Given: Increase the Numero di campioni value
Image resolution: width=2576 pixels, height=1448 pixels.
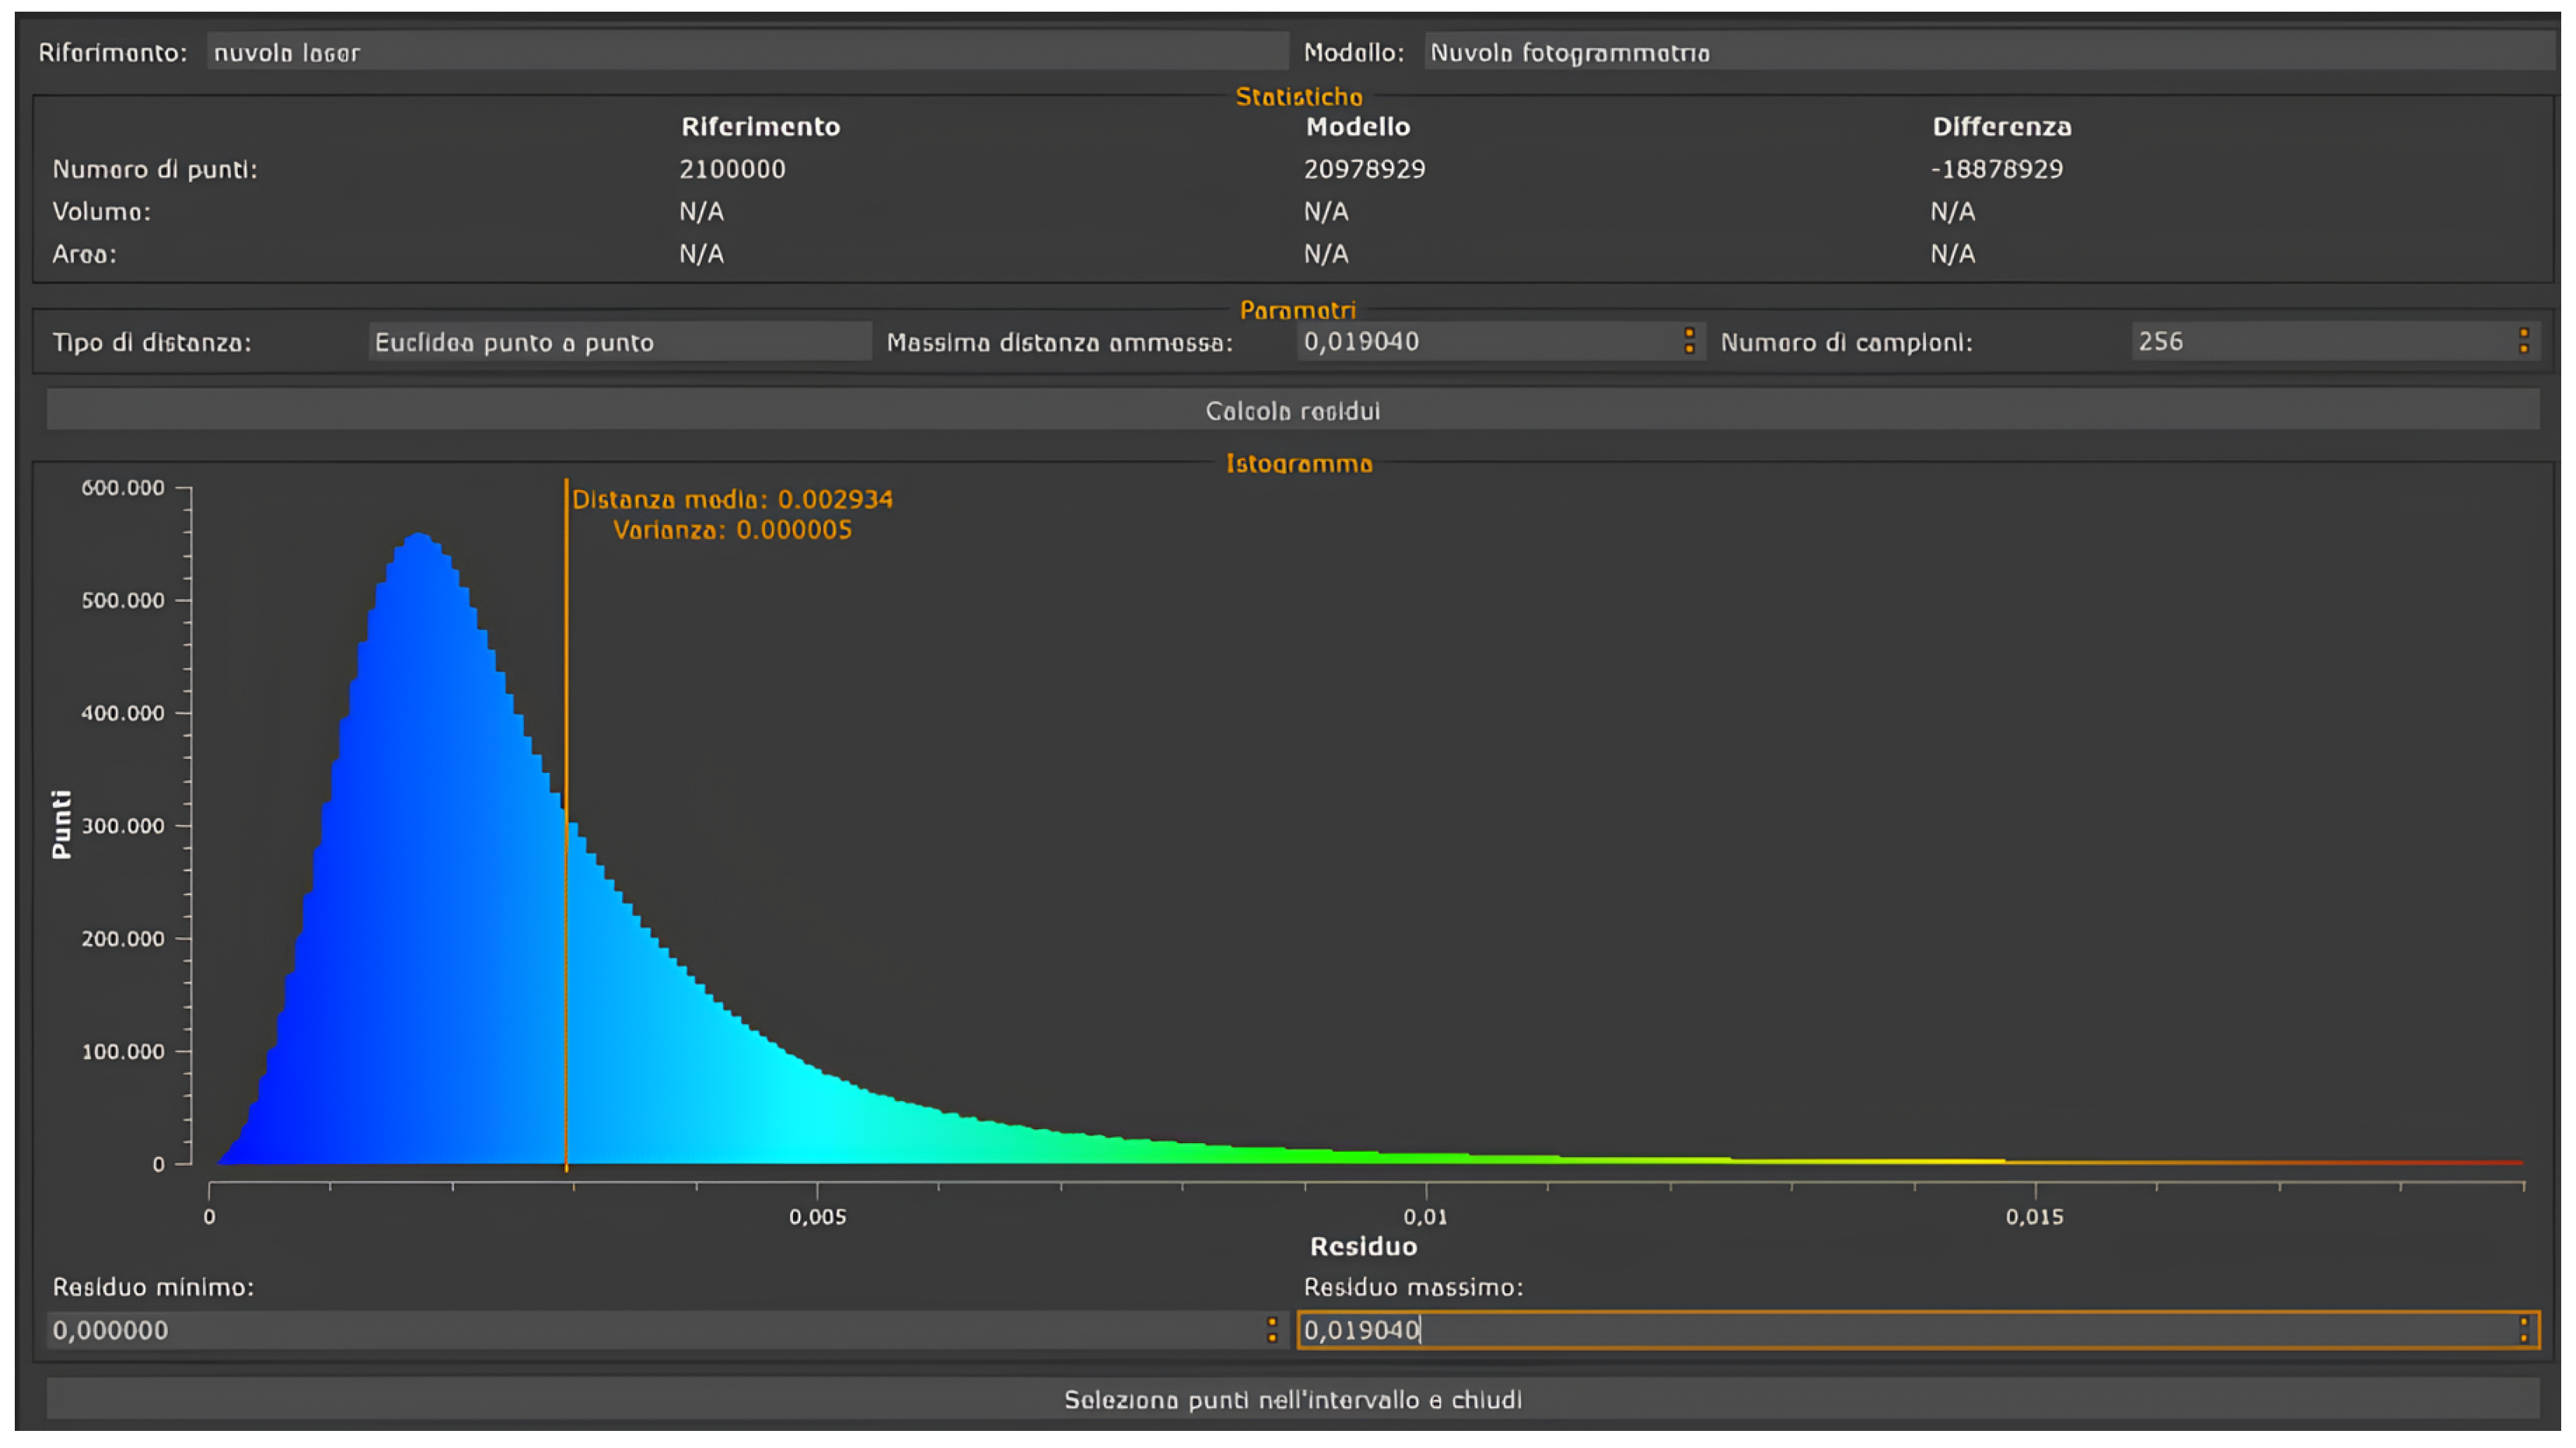Looking at the screenshot, I should tap(2523, 332).
